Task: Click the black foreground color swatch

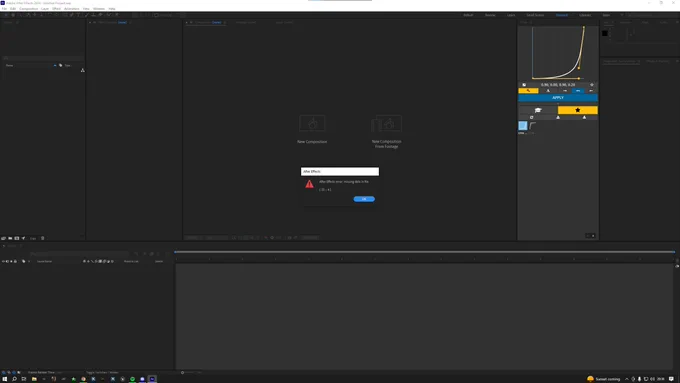Action: coord(605,33)
